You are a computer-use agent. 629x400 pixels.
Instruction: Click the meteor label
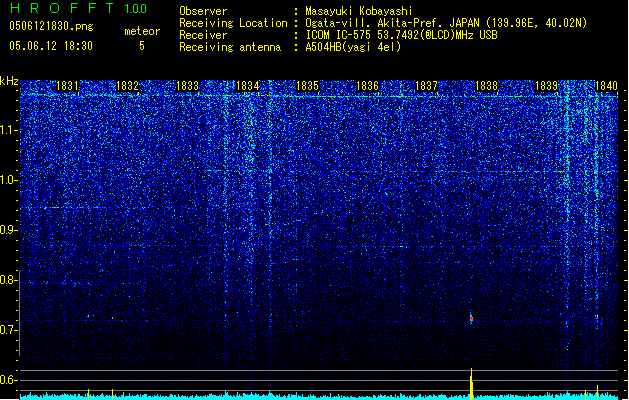click(142, 31)
